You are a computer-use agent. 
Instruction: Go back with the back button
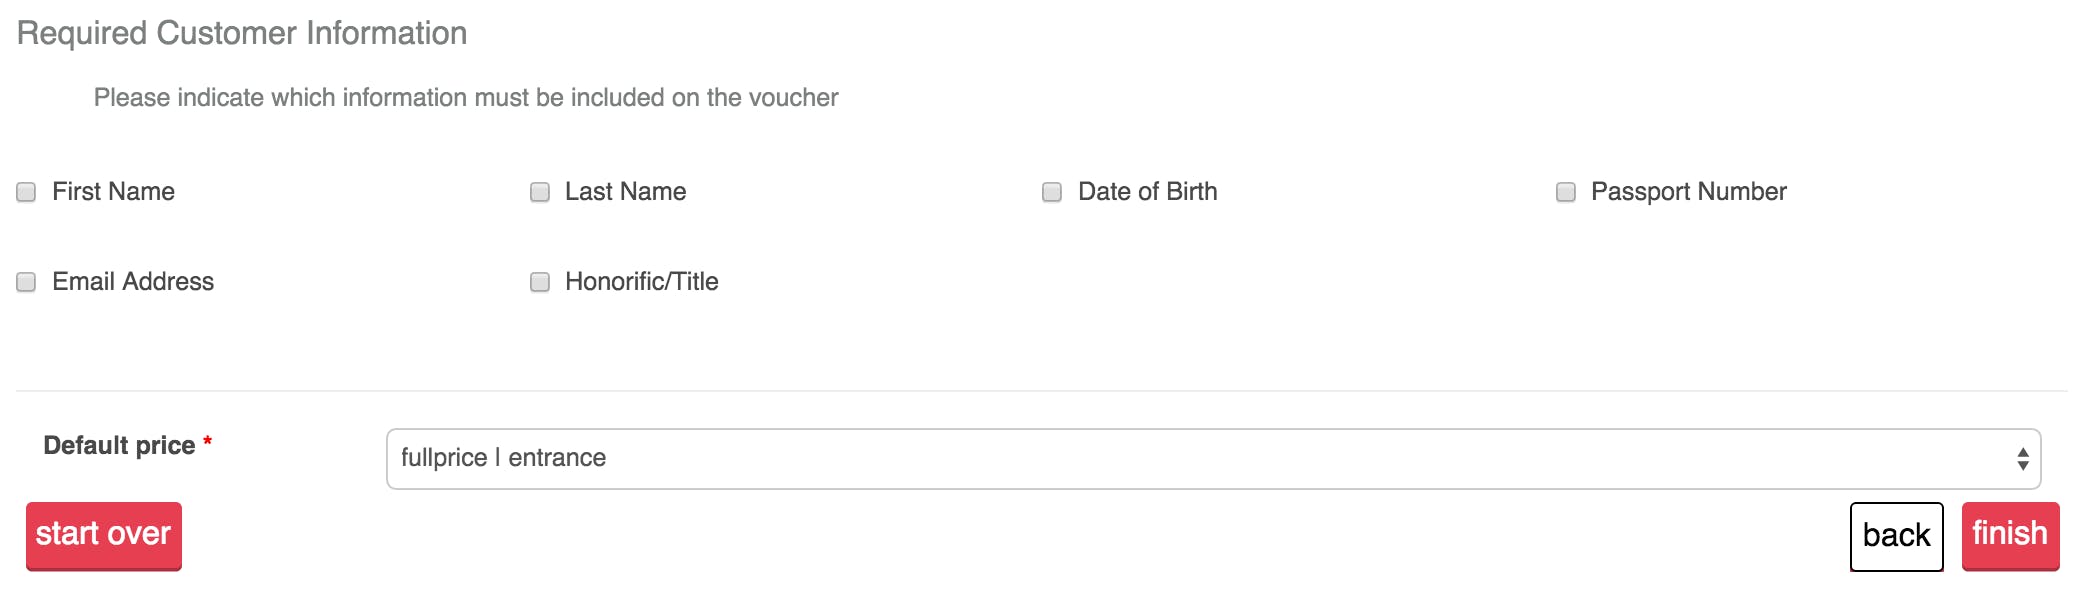[x=1896, y=537]
